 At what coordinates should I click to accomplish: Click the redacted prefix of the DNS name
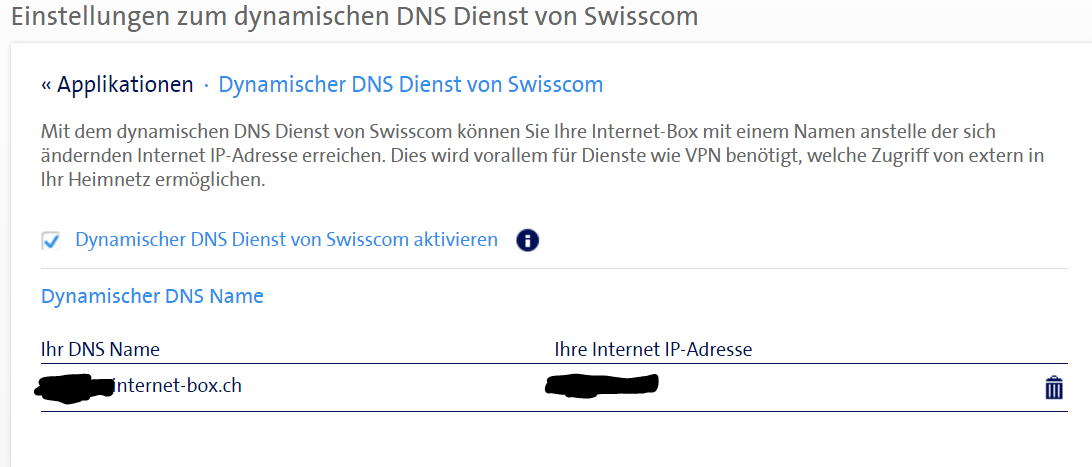pyautogui.click(x=75, y=388)
